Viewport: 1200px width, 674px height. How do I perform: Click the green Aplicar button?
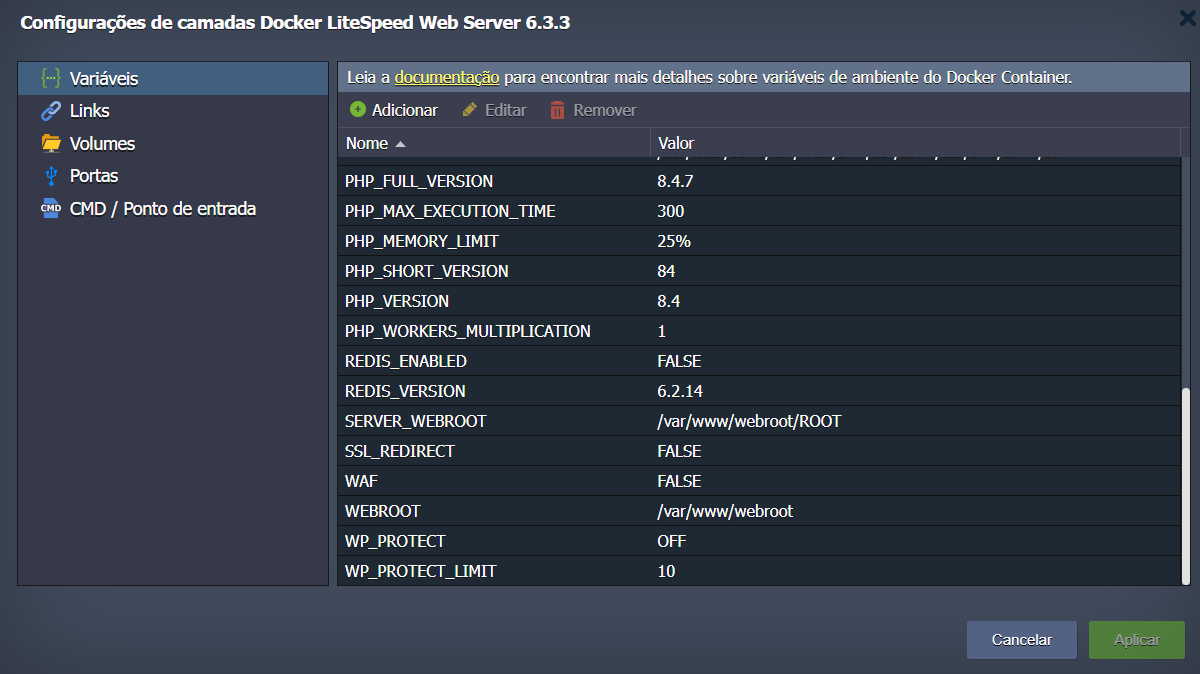(x=1137, y=640)
